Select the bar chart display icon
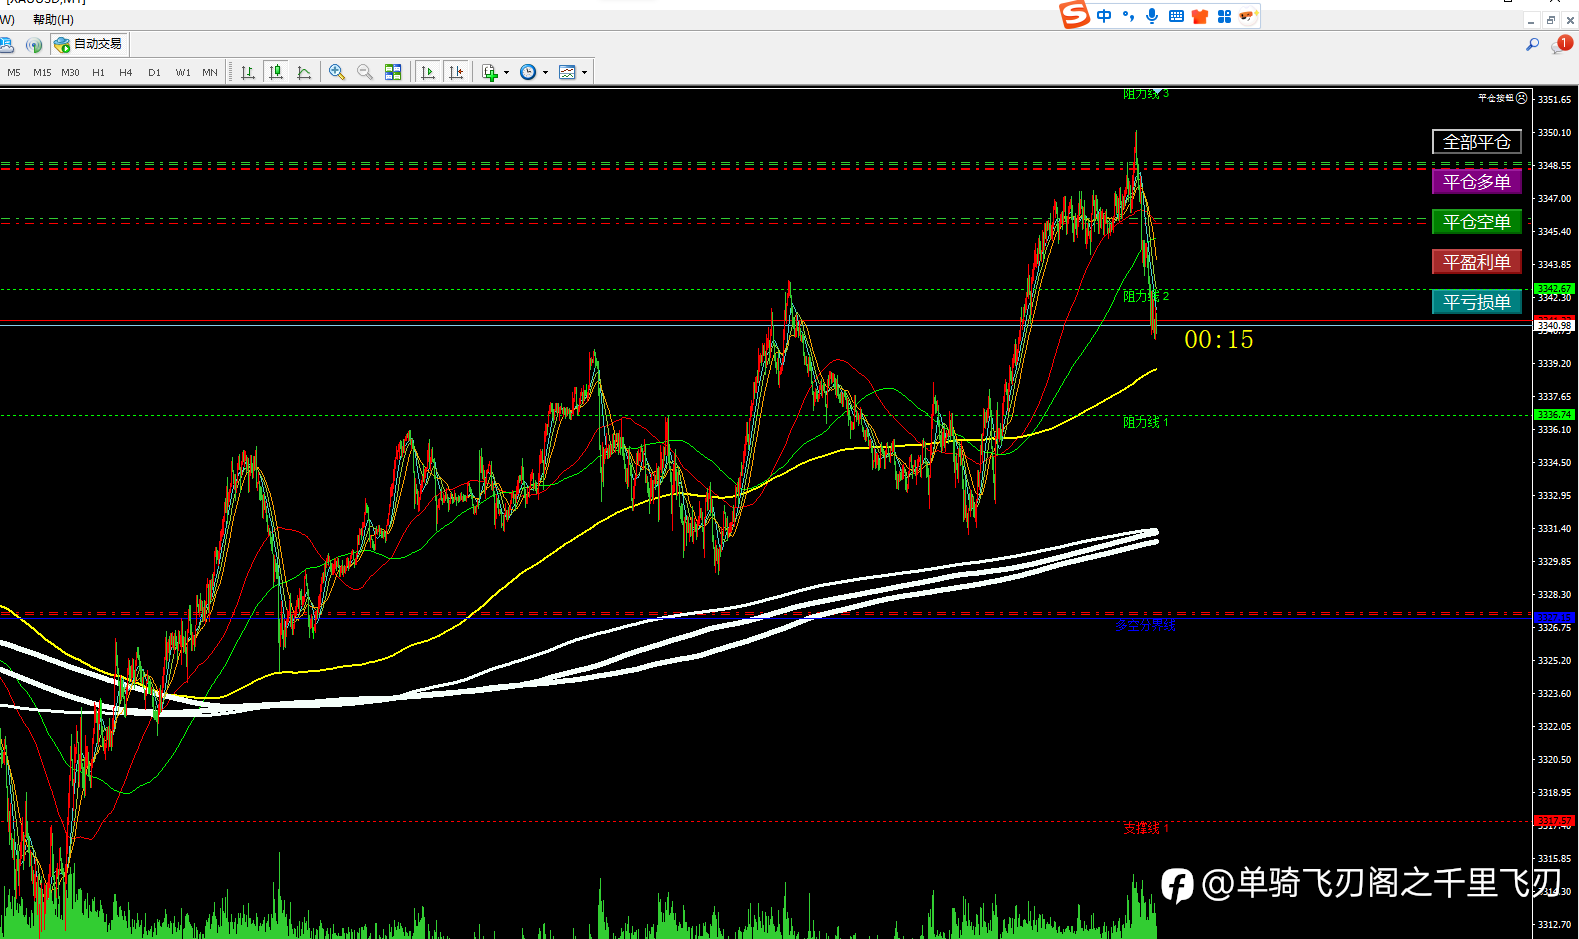The image size is (1579, 939). (x=248, y=72)
